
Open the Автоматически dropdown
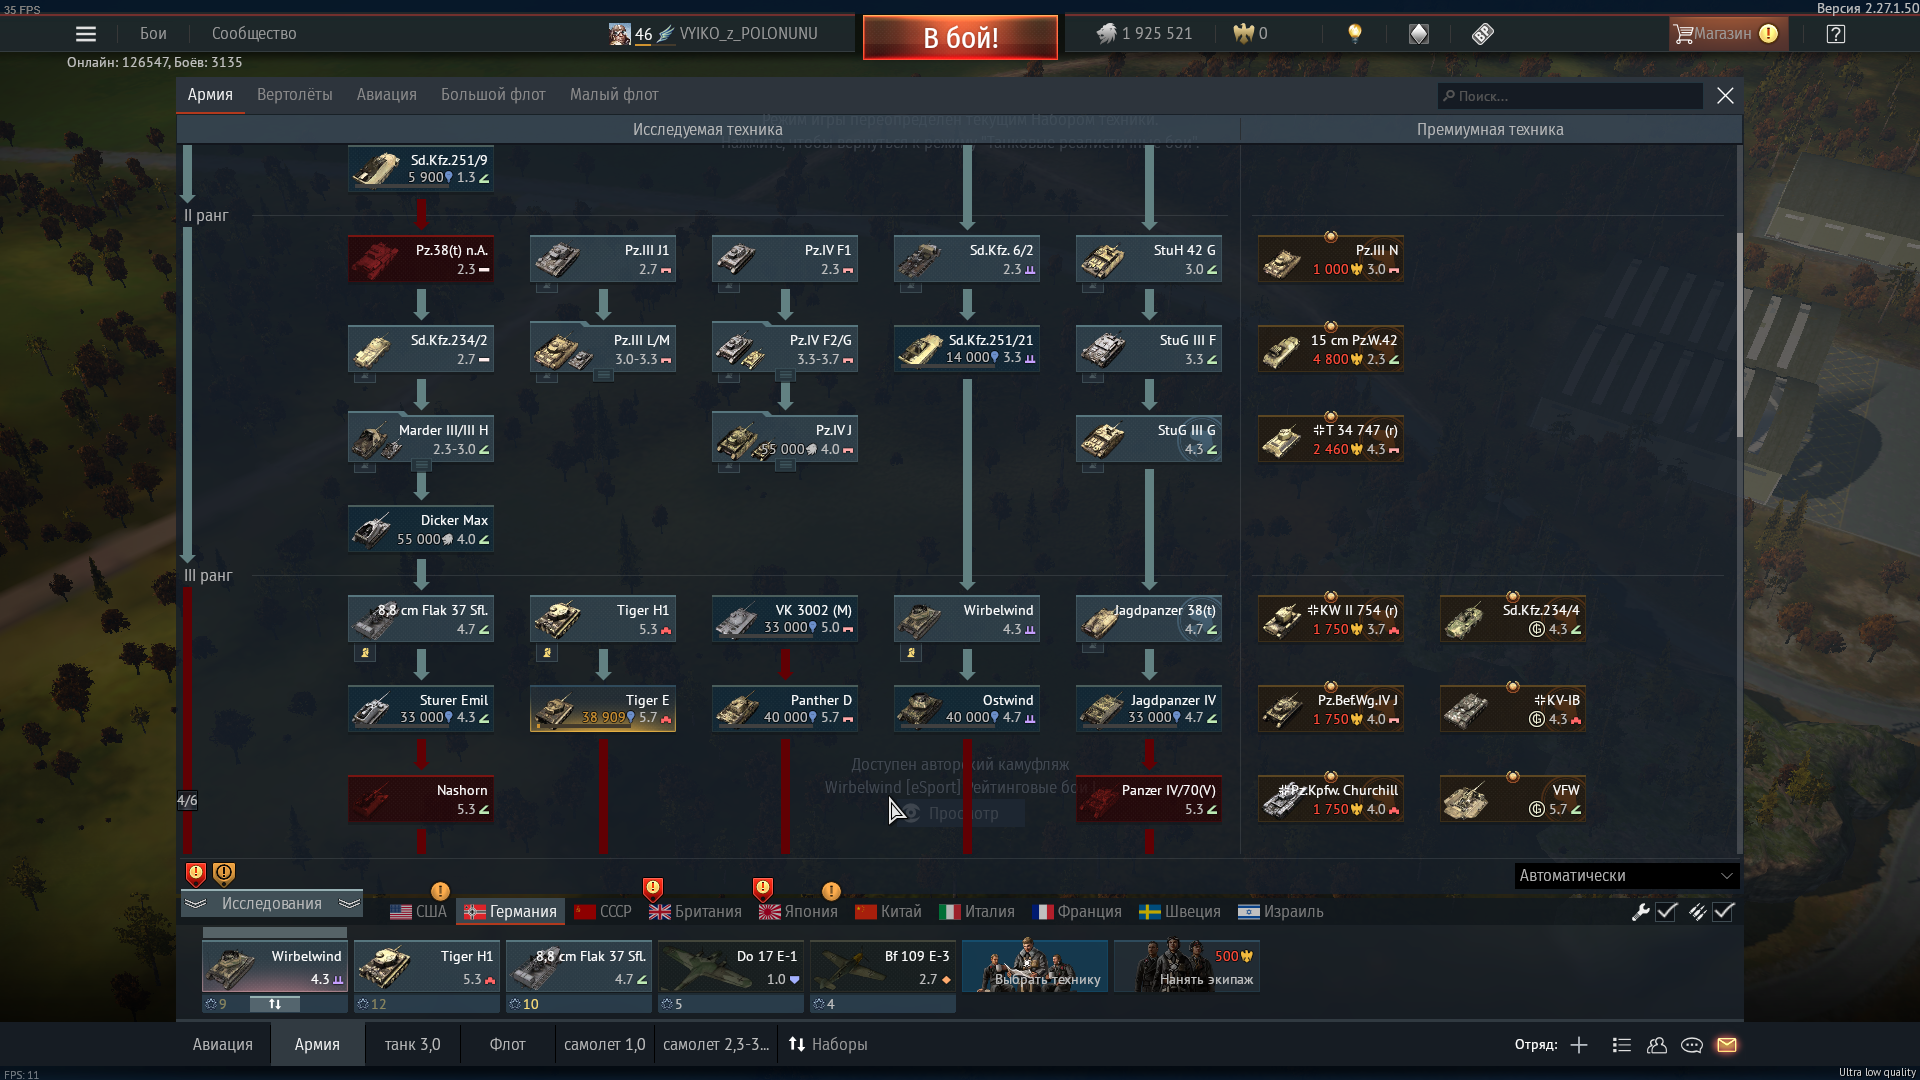(x=1627, y=876)
